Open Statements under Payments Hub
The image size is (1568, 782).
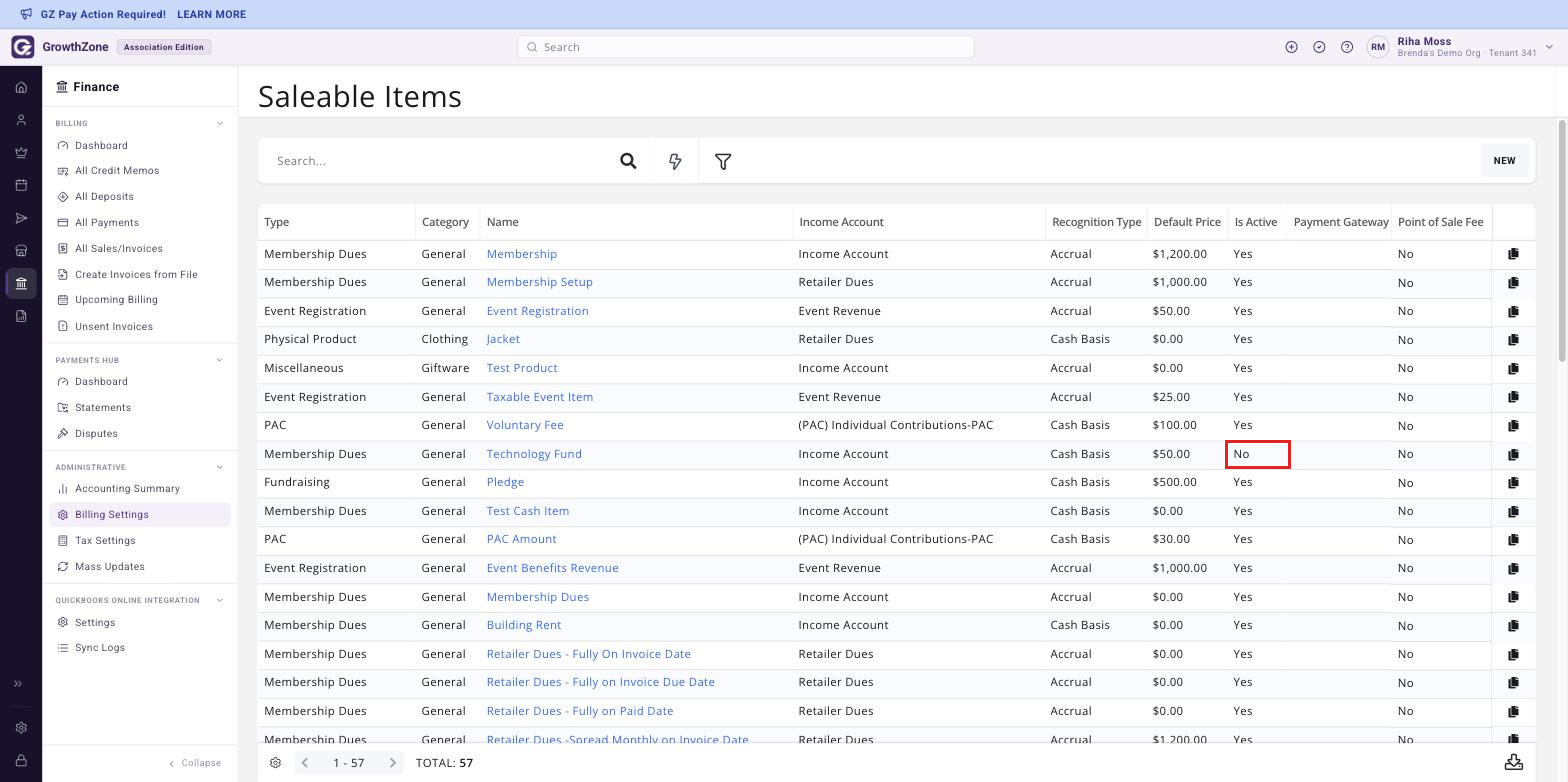click(103, 408)
